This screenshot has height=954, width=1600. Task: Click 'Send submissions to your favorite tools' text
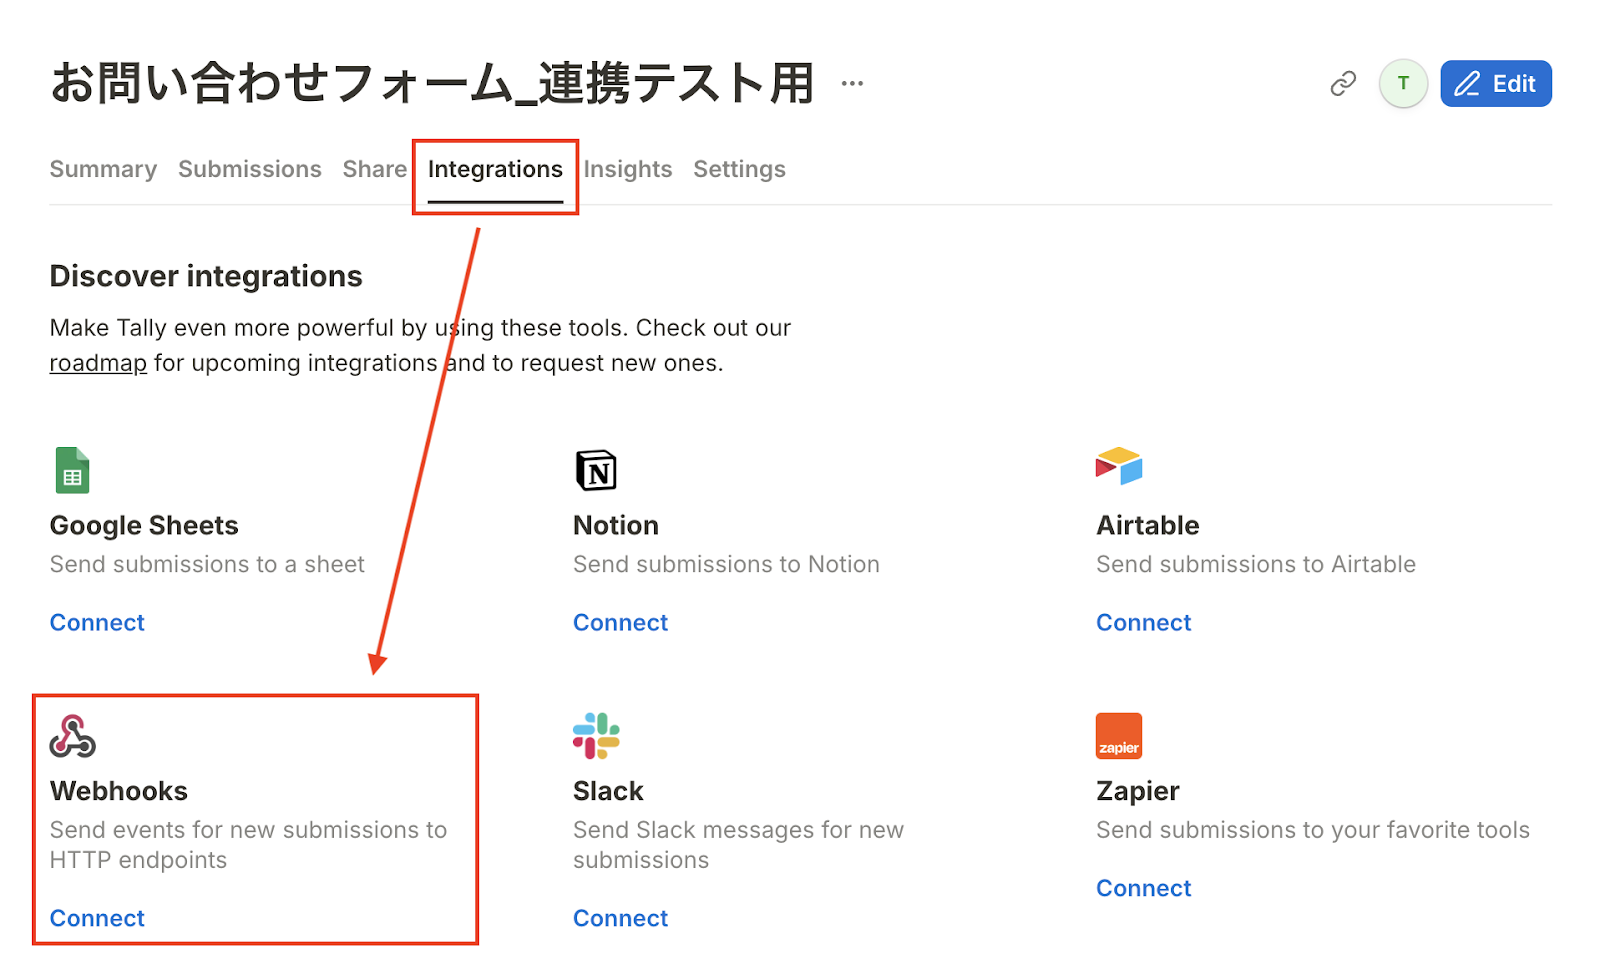1313,830
